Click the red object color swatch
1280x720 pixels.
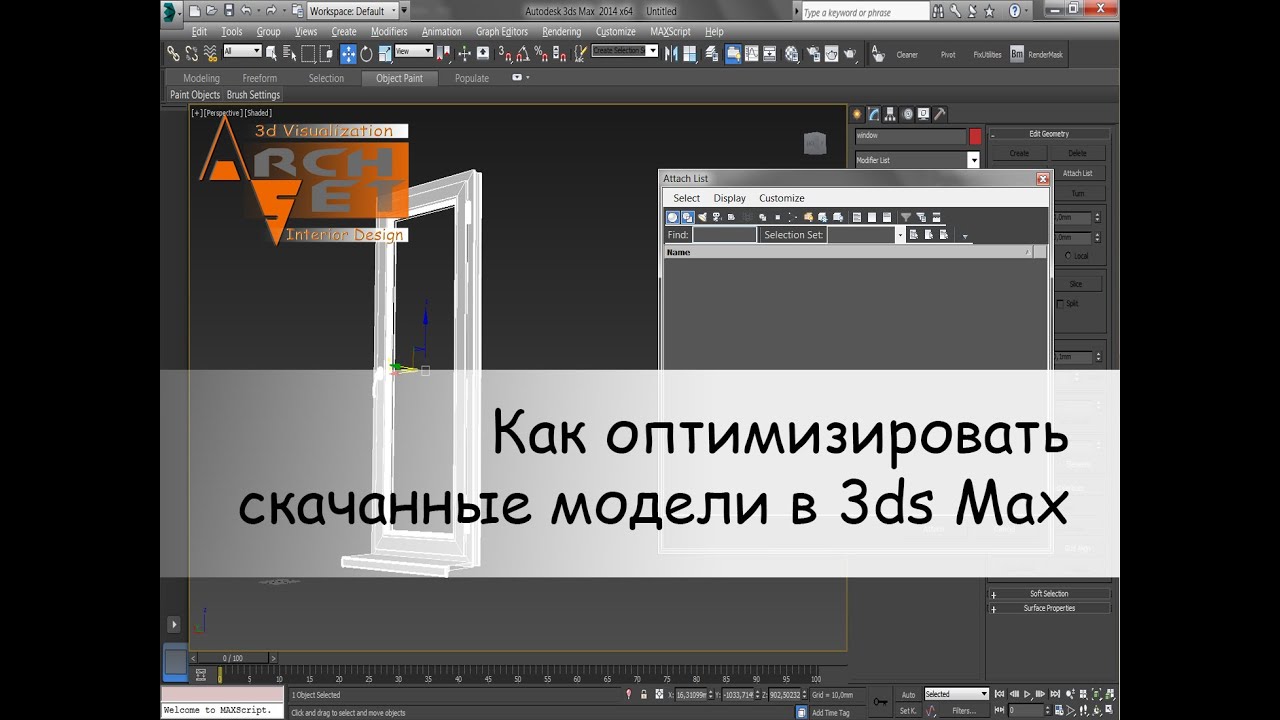[x=975, y=136]
